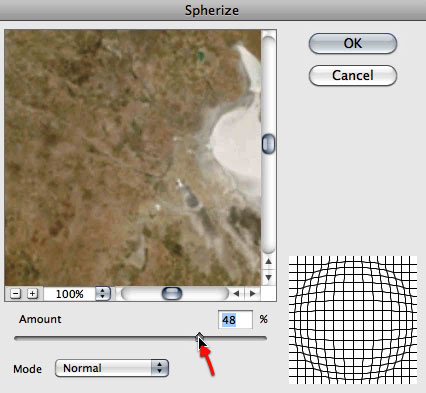Click the preview horizontal scrollbar thumb
The image size is (426, 393).
pos(172,294)
